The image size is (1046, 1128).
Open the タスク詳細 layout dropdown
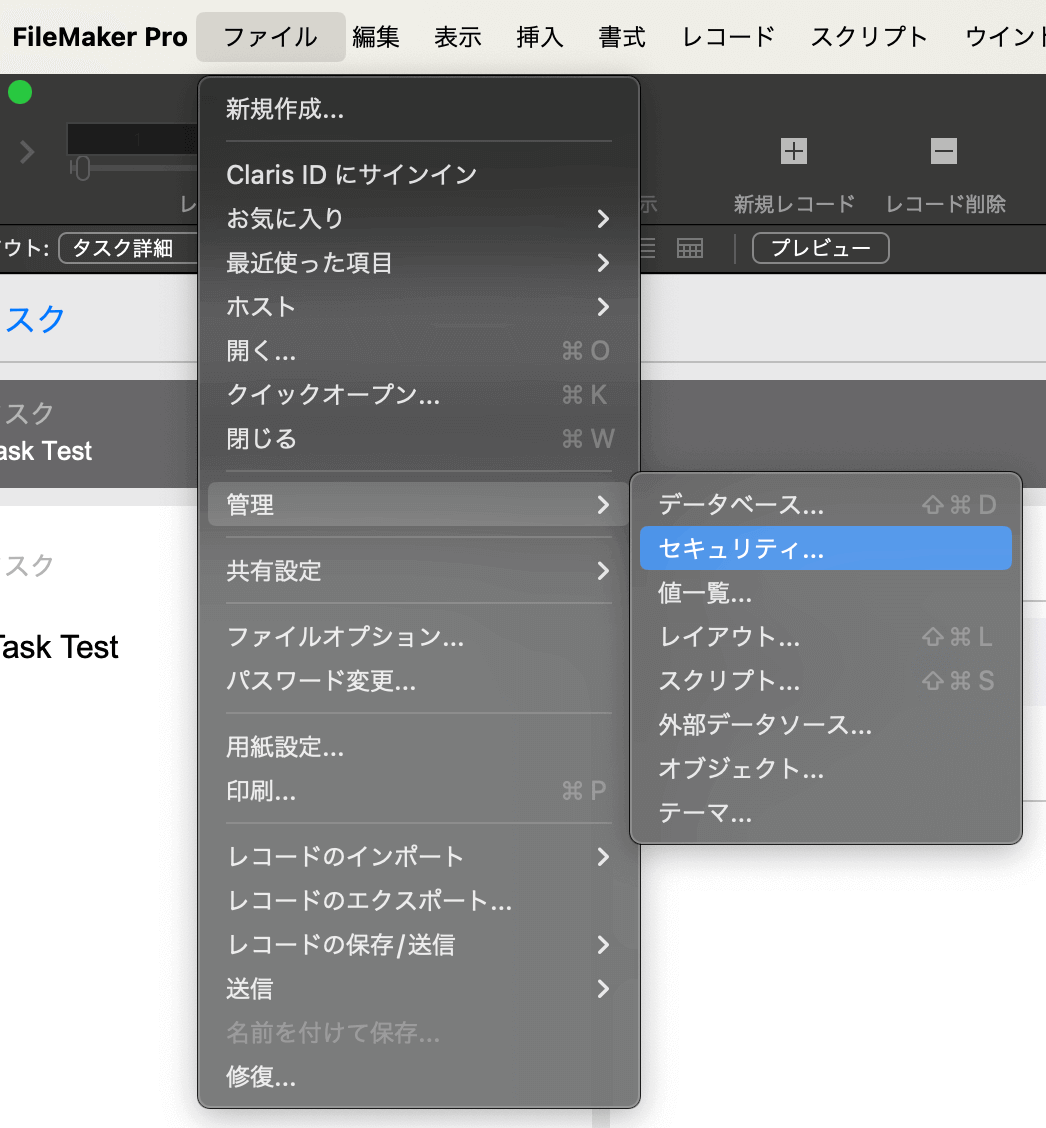coord(128,248)
